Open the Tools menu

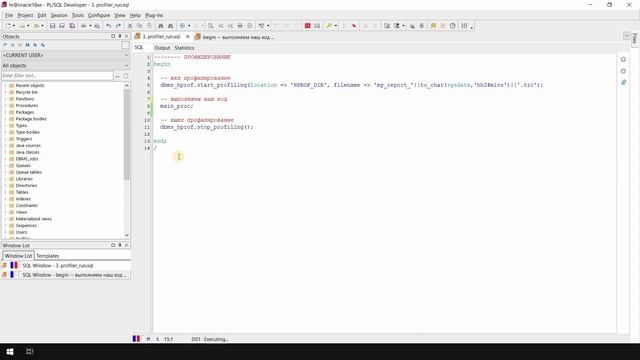78,15
